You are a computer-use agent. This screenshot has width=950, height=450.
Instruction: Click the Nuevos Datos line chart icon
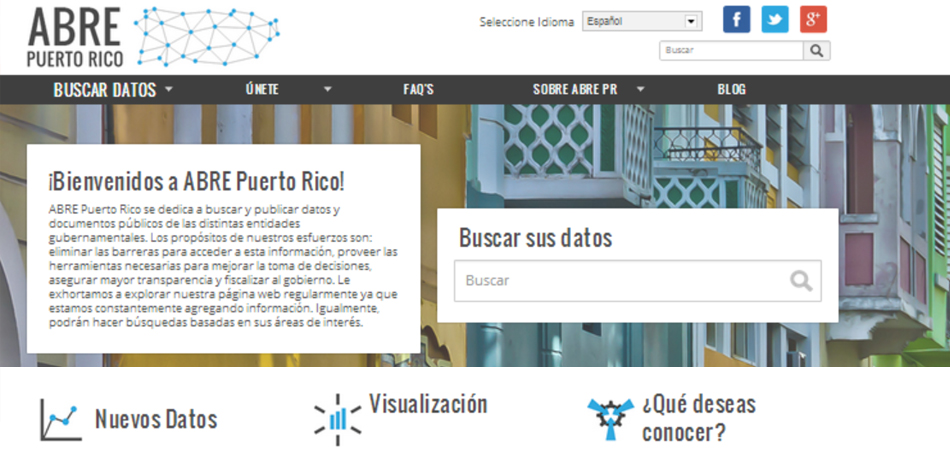click(61, 419)
